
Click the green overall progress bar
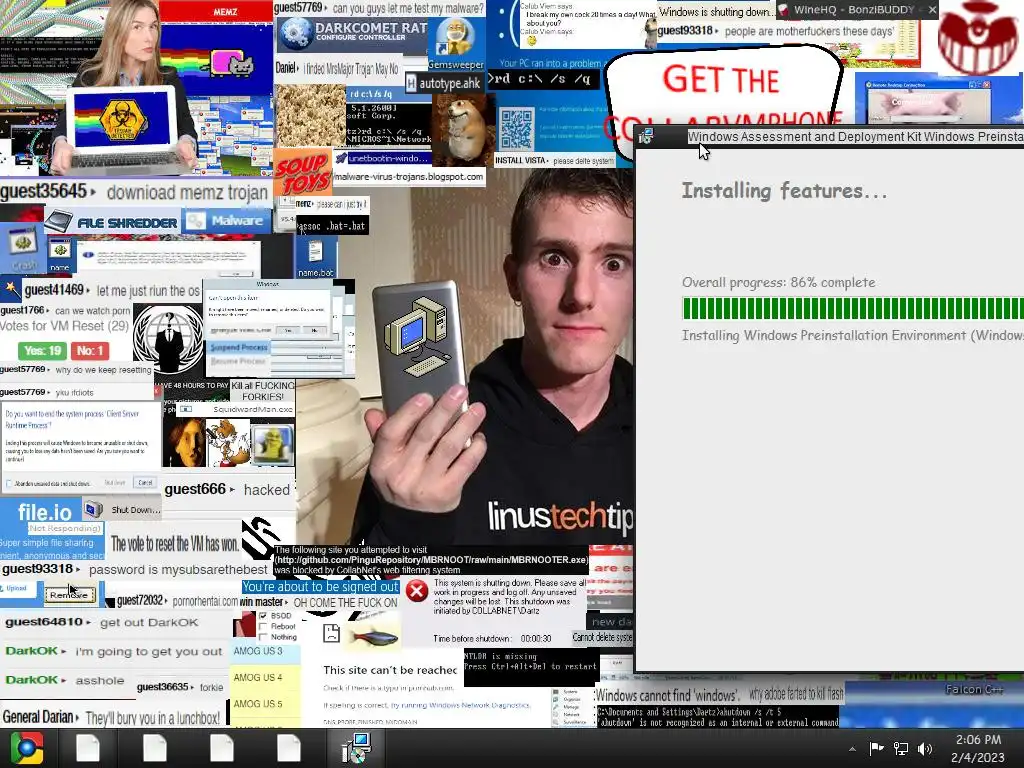pos(853,308)
